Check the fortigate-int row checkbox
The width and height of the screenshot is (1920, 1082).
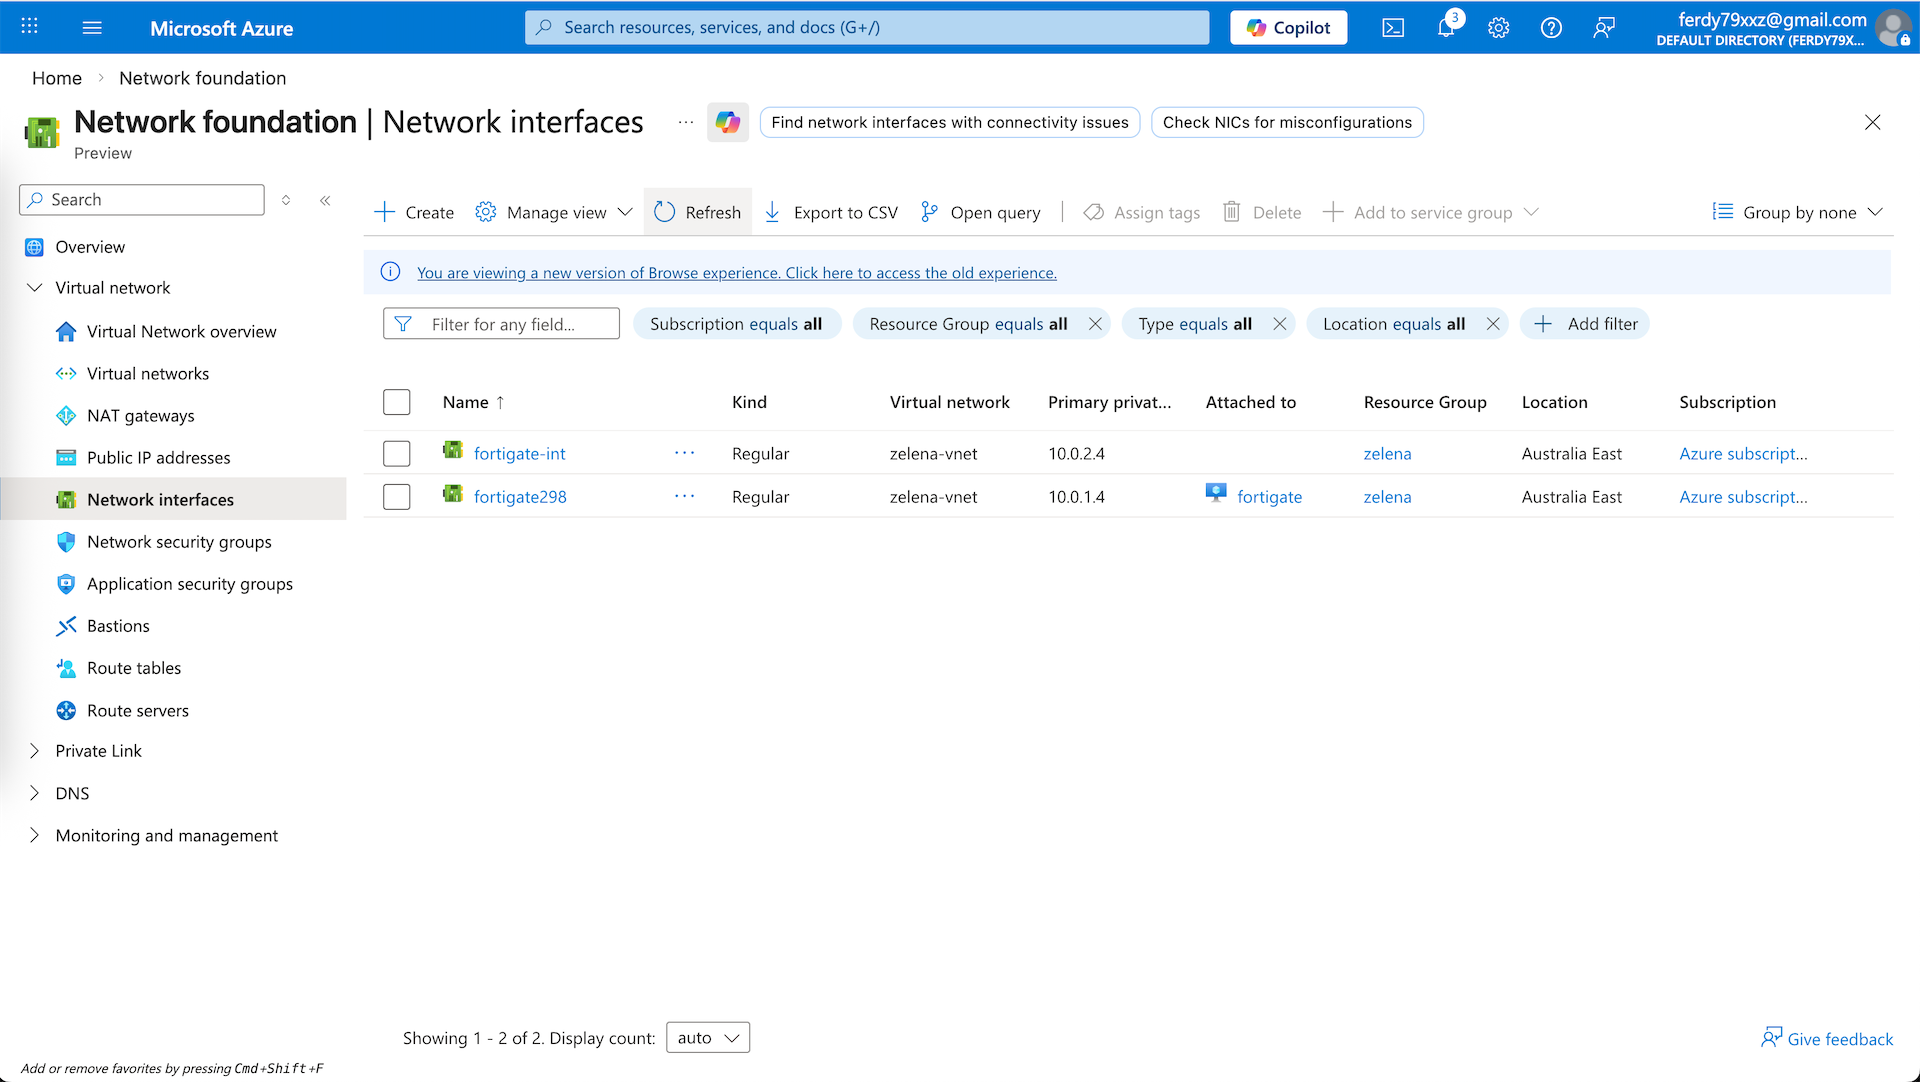click(x=397, y=454)
